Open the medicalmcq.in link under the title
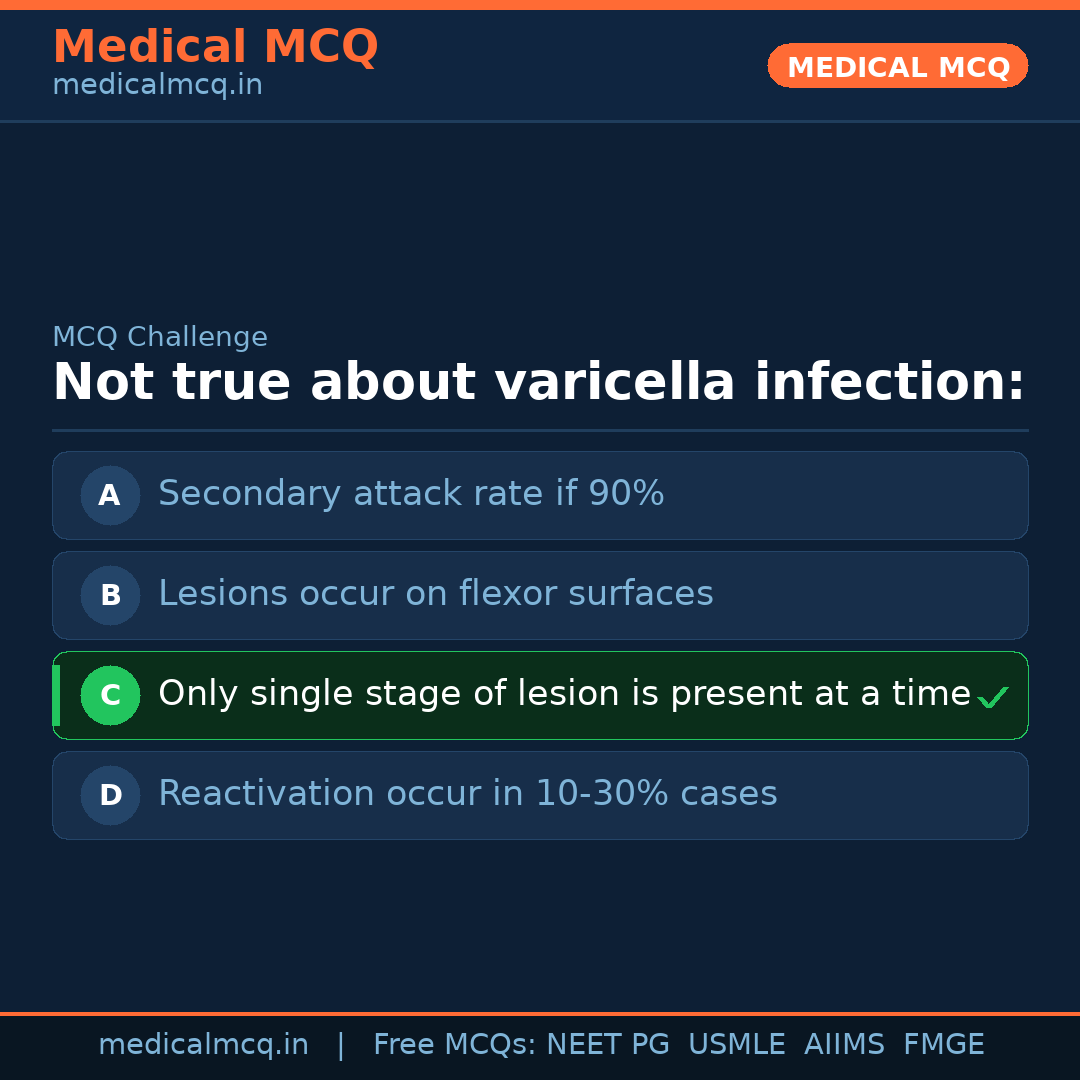The height and width of the screenshot is (1080, 1080). (x=157, y=86)
